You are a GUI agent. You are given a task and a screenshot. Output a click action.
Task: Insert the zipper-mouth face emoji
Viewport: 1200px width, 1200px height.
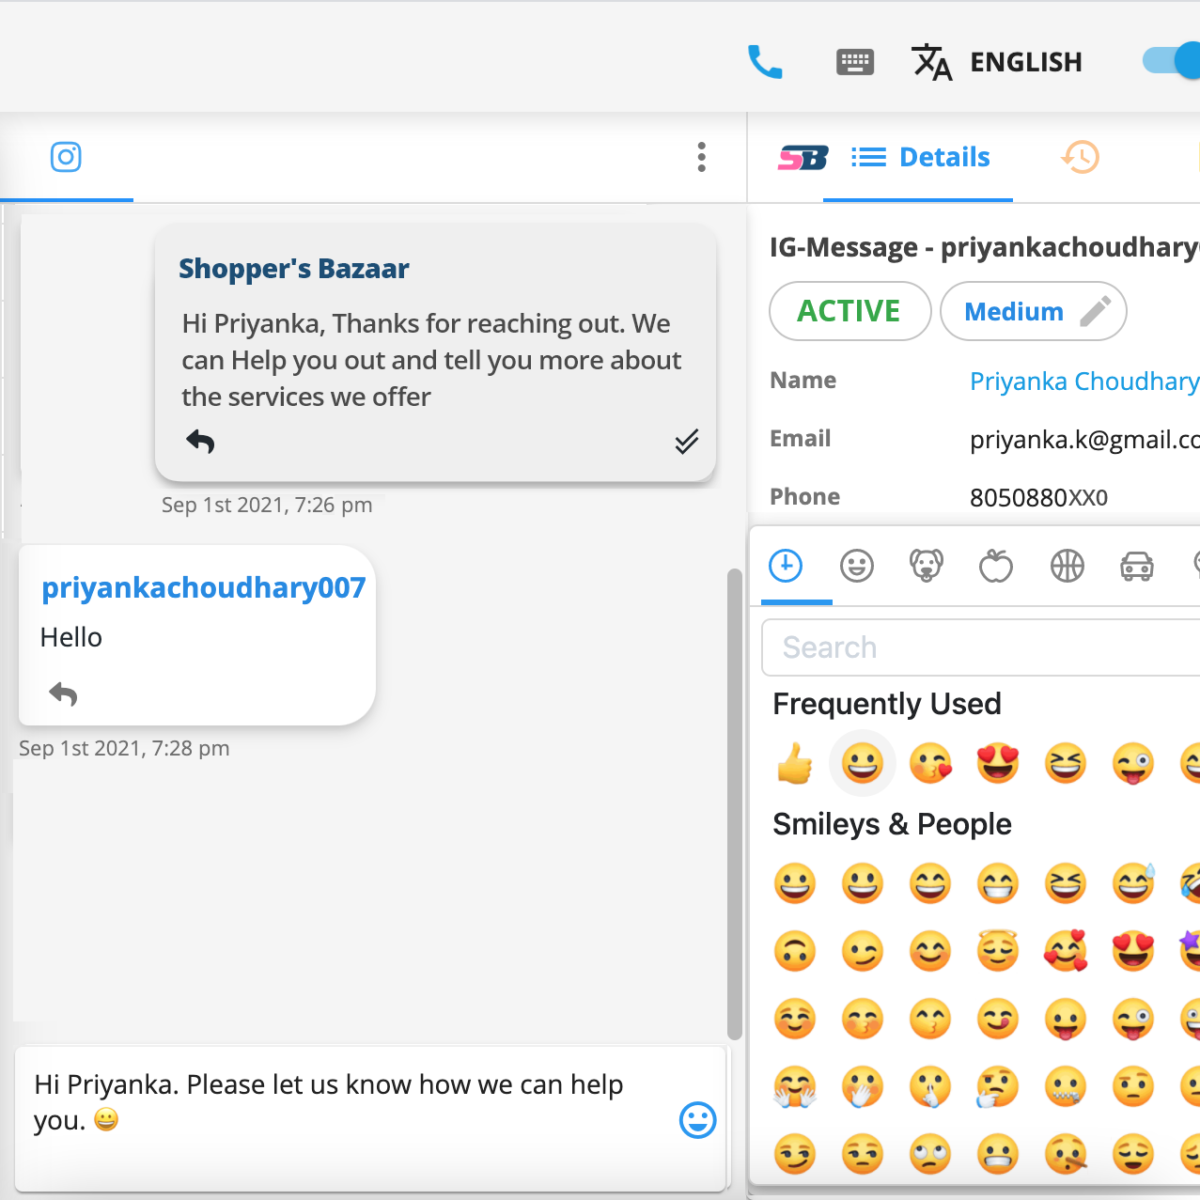(x=1066, y=1087)
